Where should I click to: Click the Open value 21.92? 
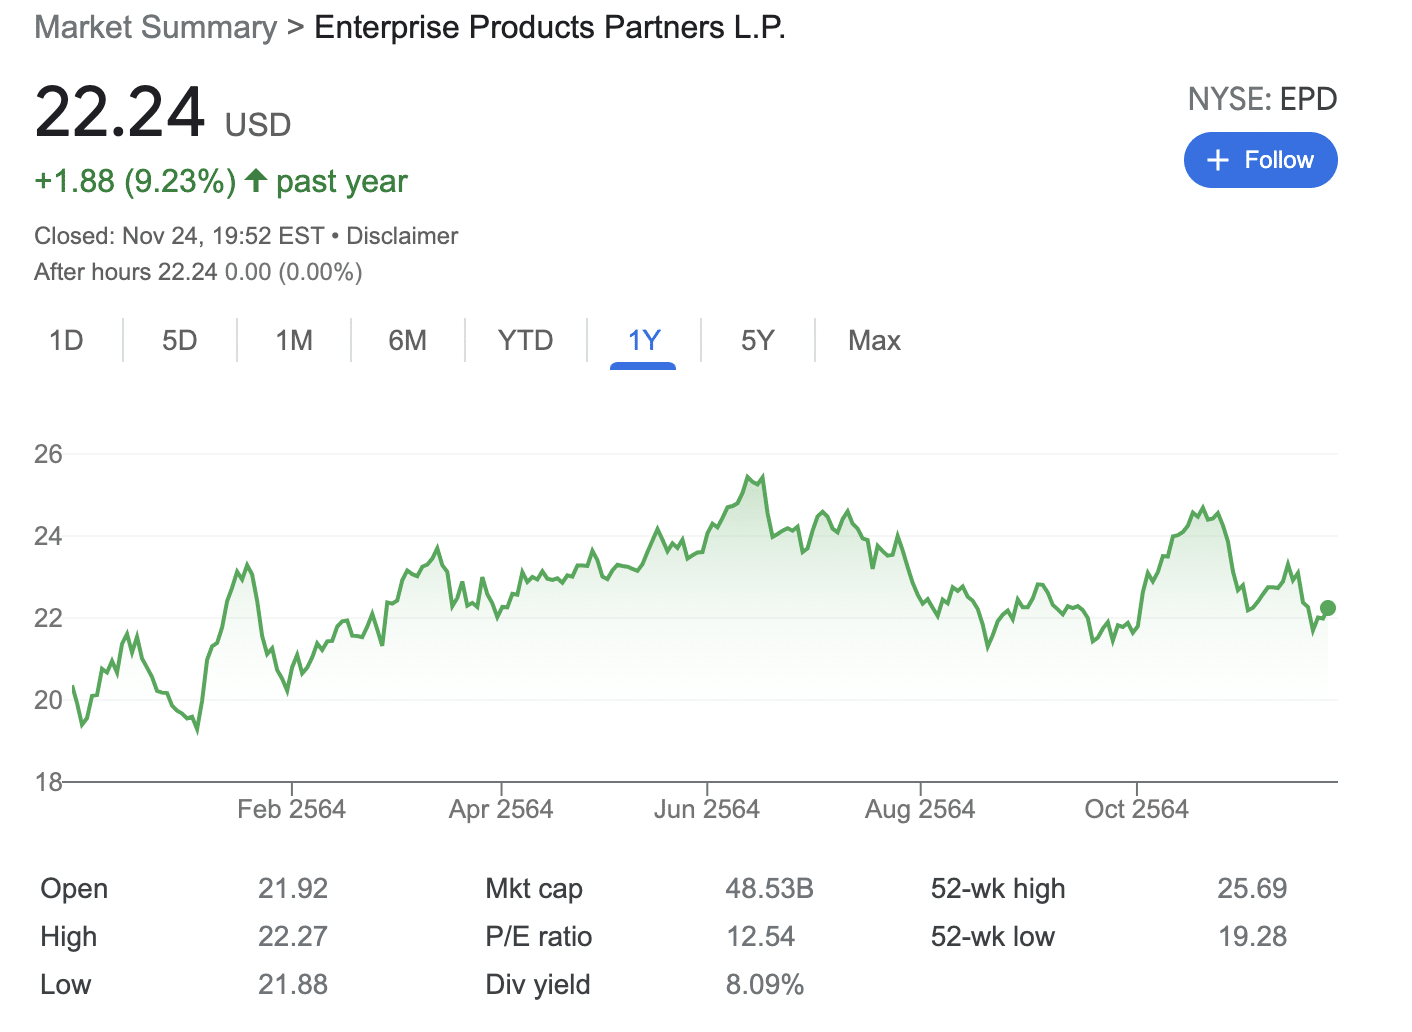click(x=293, y=888)
